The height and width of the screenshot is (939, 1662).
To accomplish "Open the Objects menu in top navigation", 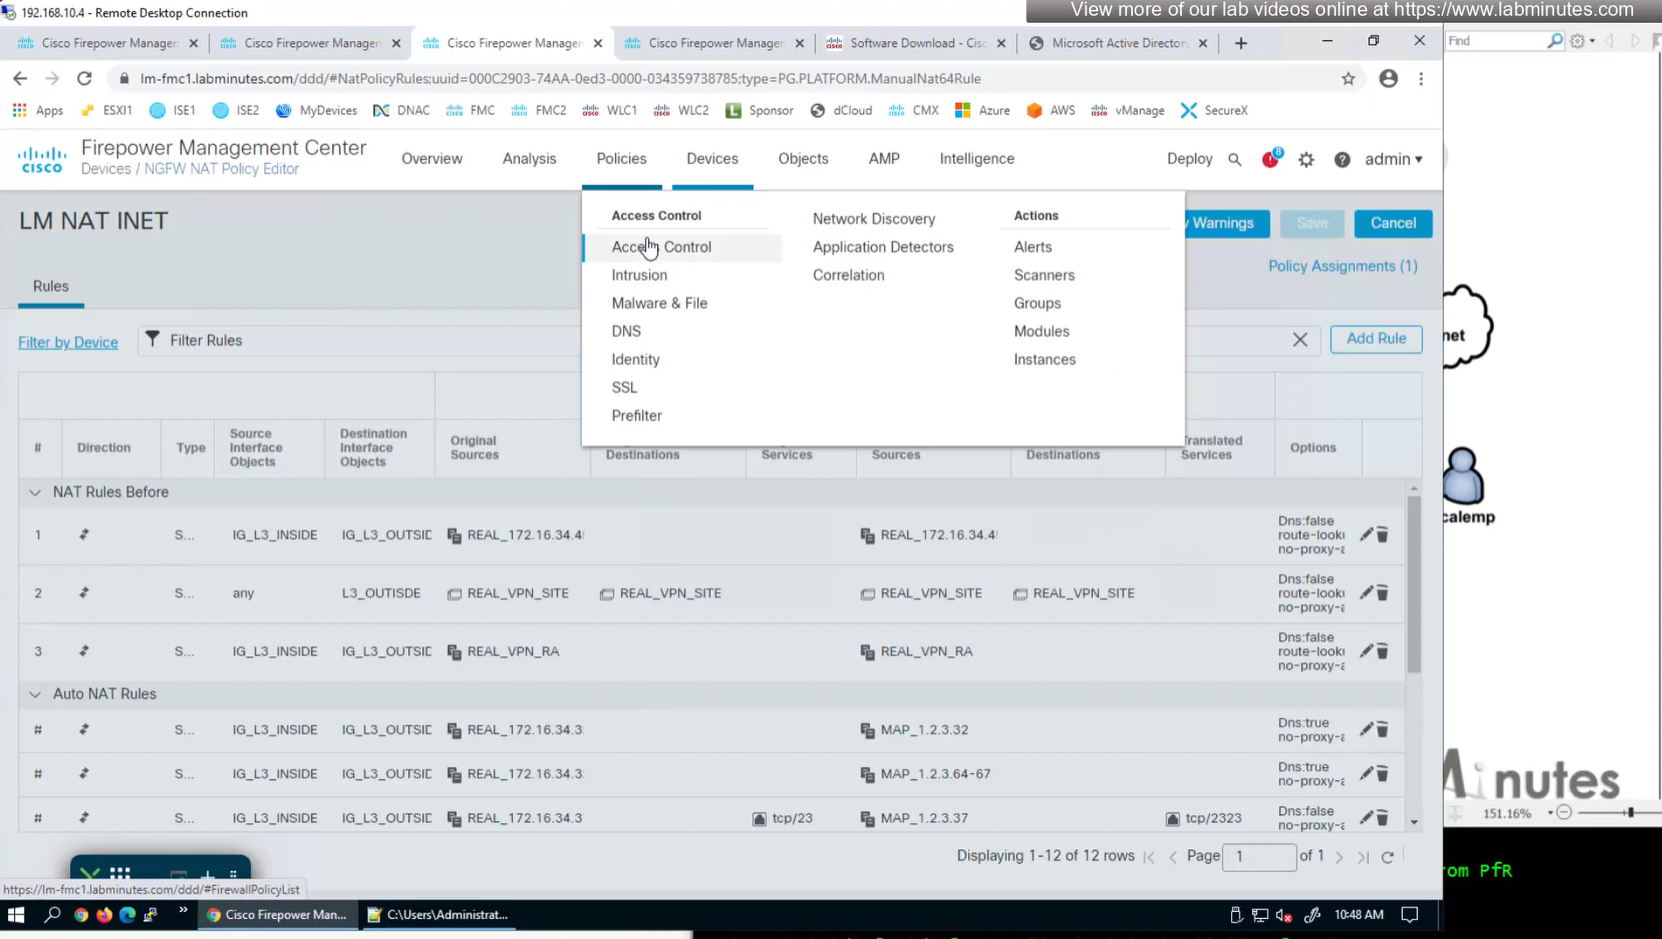I will pyautogui.click(x=802, y=159).
